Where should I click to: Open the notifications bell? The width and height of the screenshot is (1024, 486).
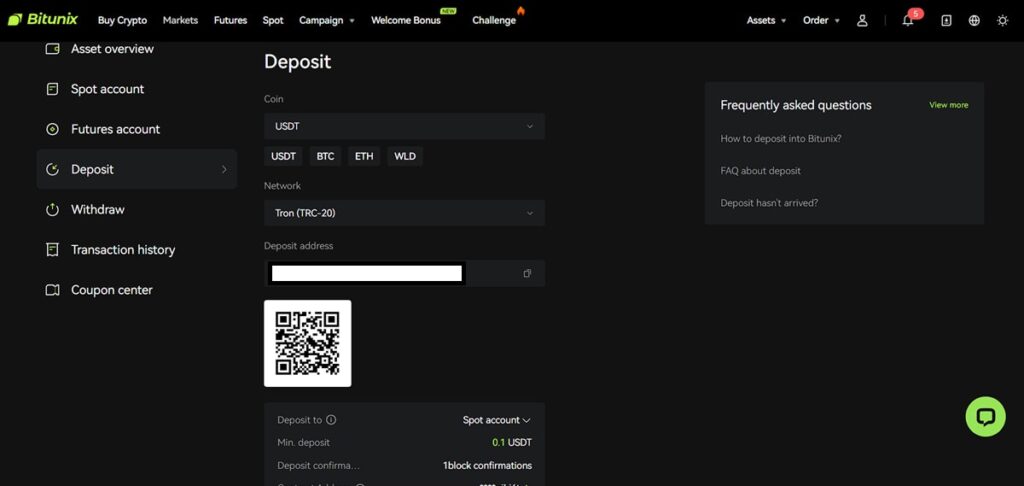(x=908, y=20)
